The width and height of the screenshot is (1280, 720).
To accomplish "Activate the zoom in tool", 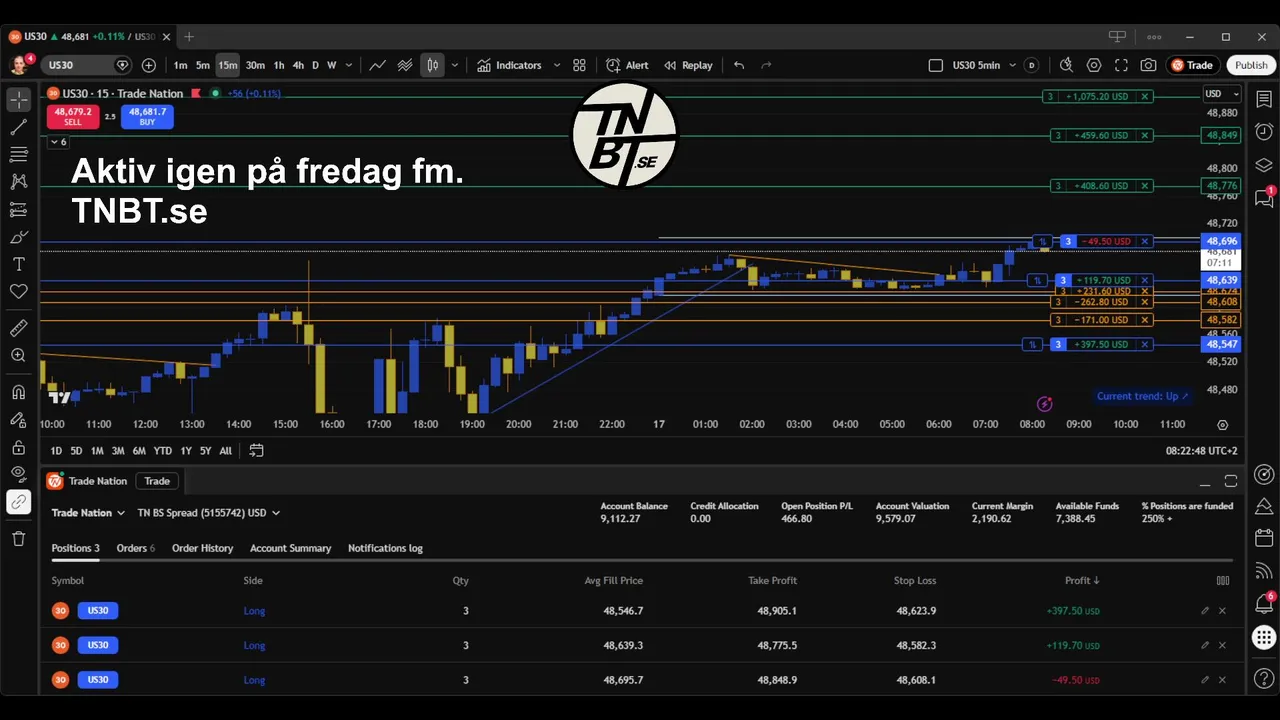I will click(x=18, y=355).
